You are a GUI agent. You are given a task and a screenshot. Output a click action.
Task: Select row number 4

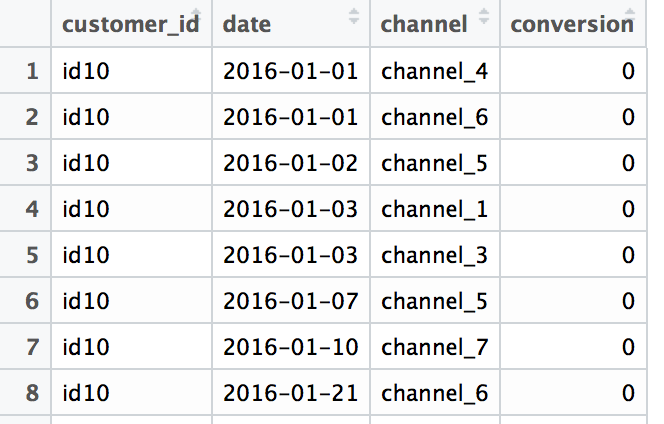[x=31, y=209]
